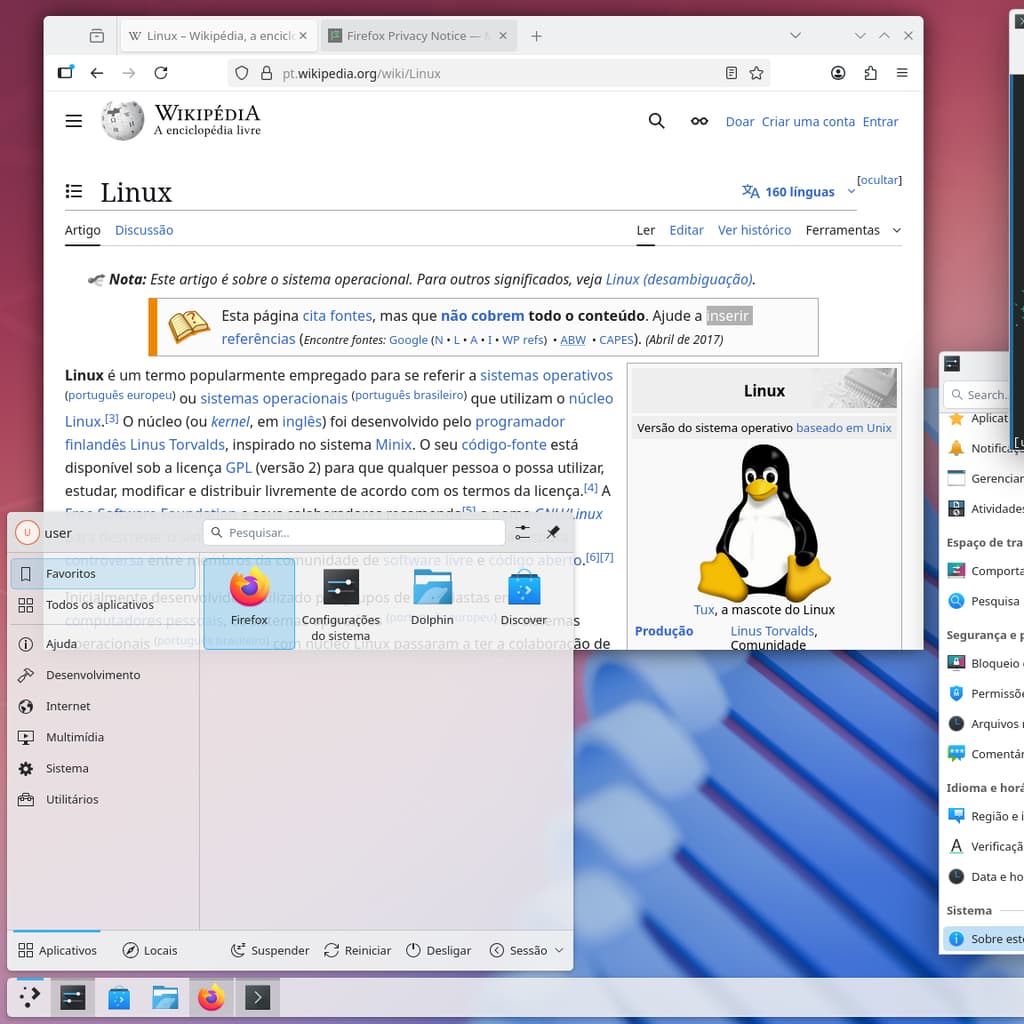
Task: Select Ajuda category in launcher
Action: (x=103, y=644)
